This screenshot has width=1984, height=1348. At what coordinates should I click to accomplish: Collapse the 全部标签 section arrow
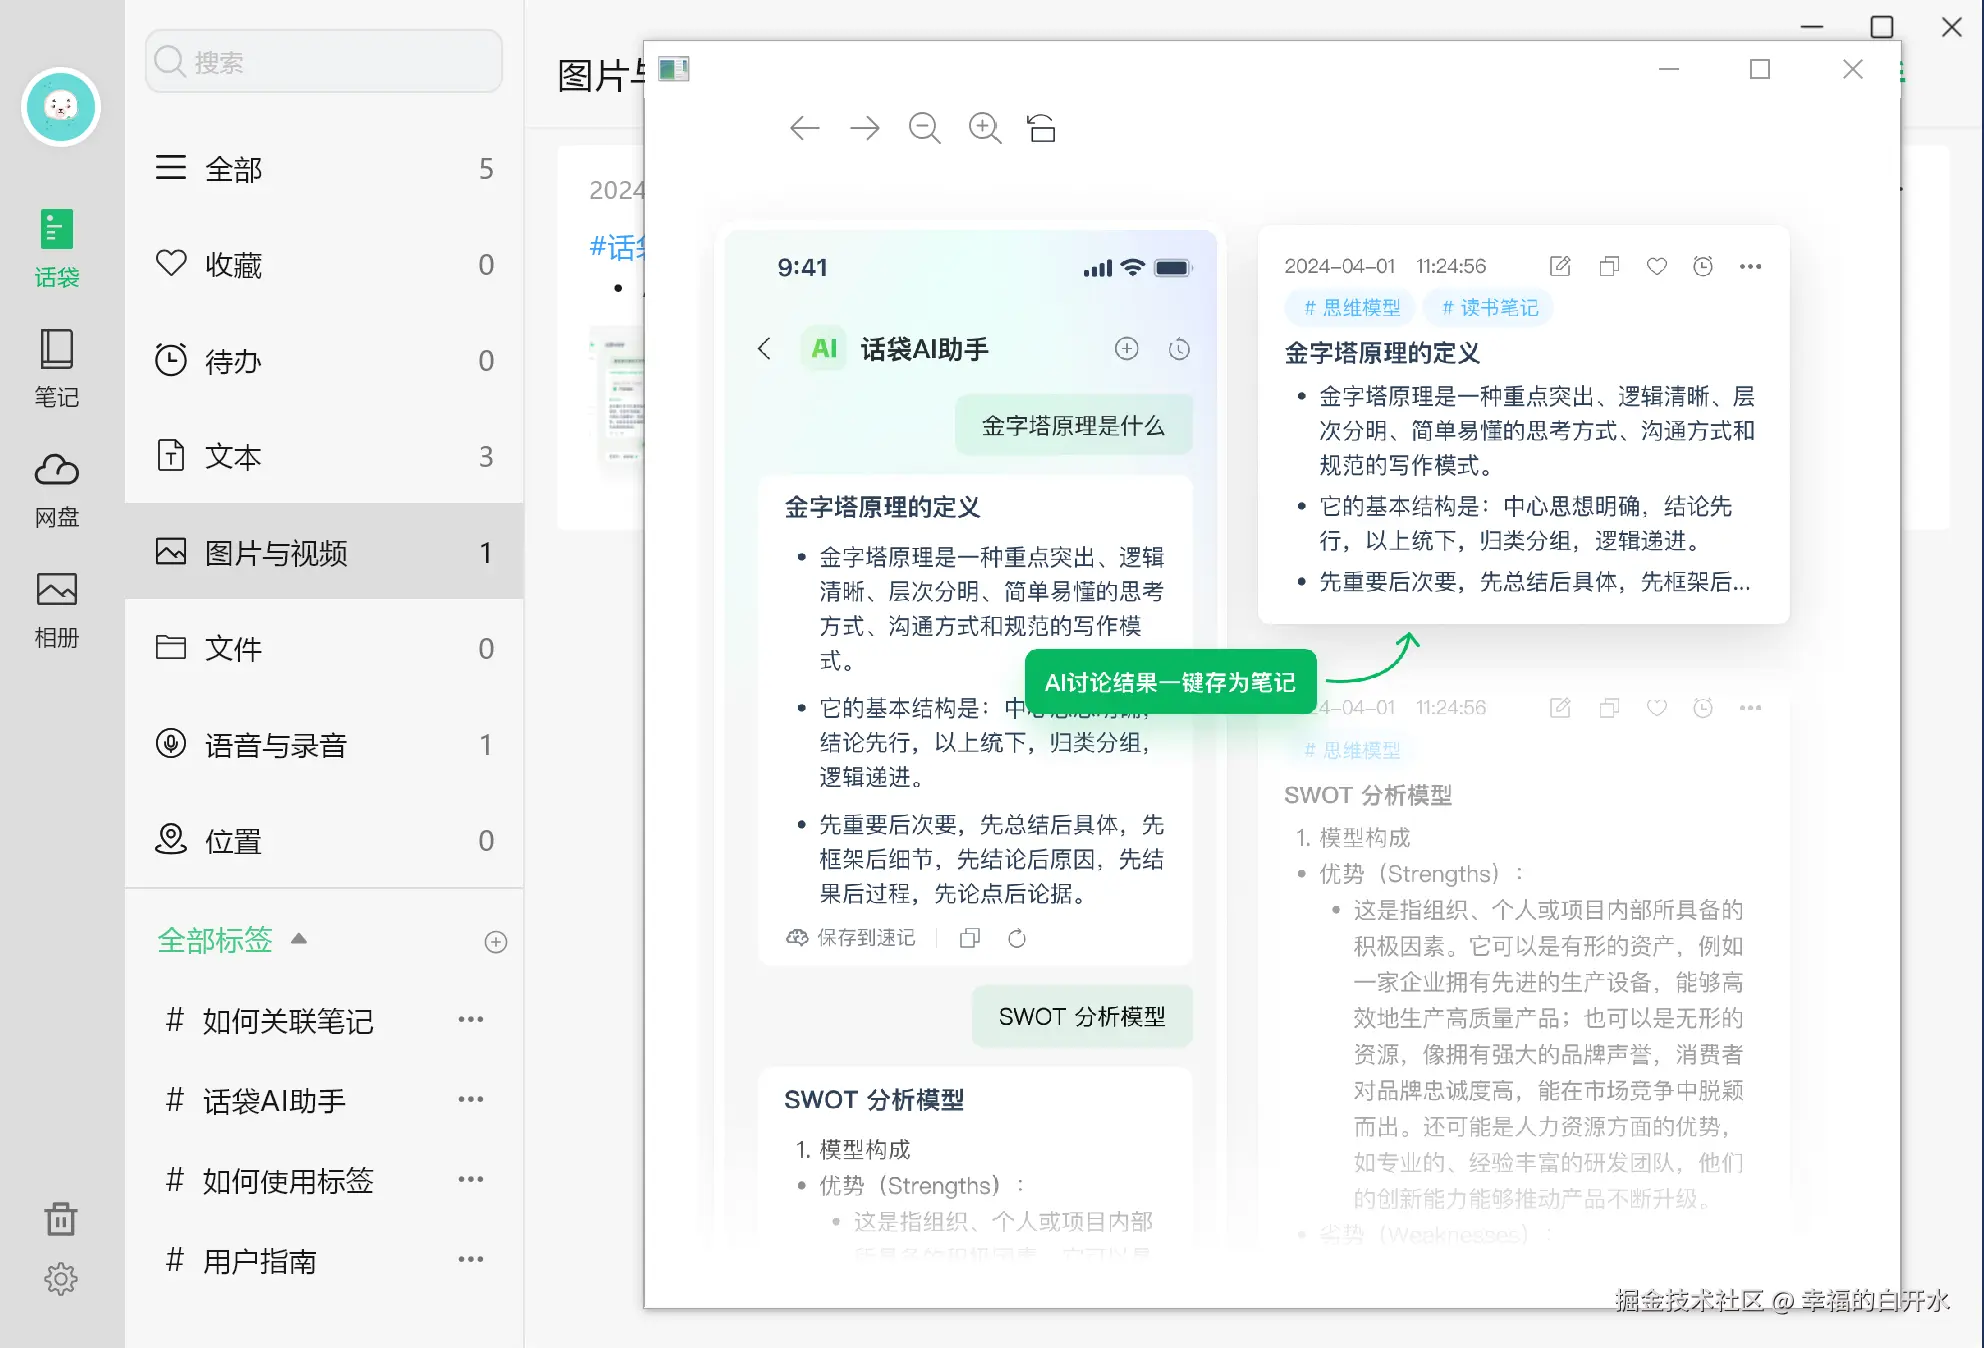coord(298,940)
